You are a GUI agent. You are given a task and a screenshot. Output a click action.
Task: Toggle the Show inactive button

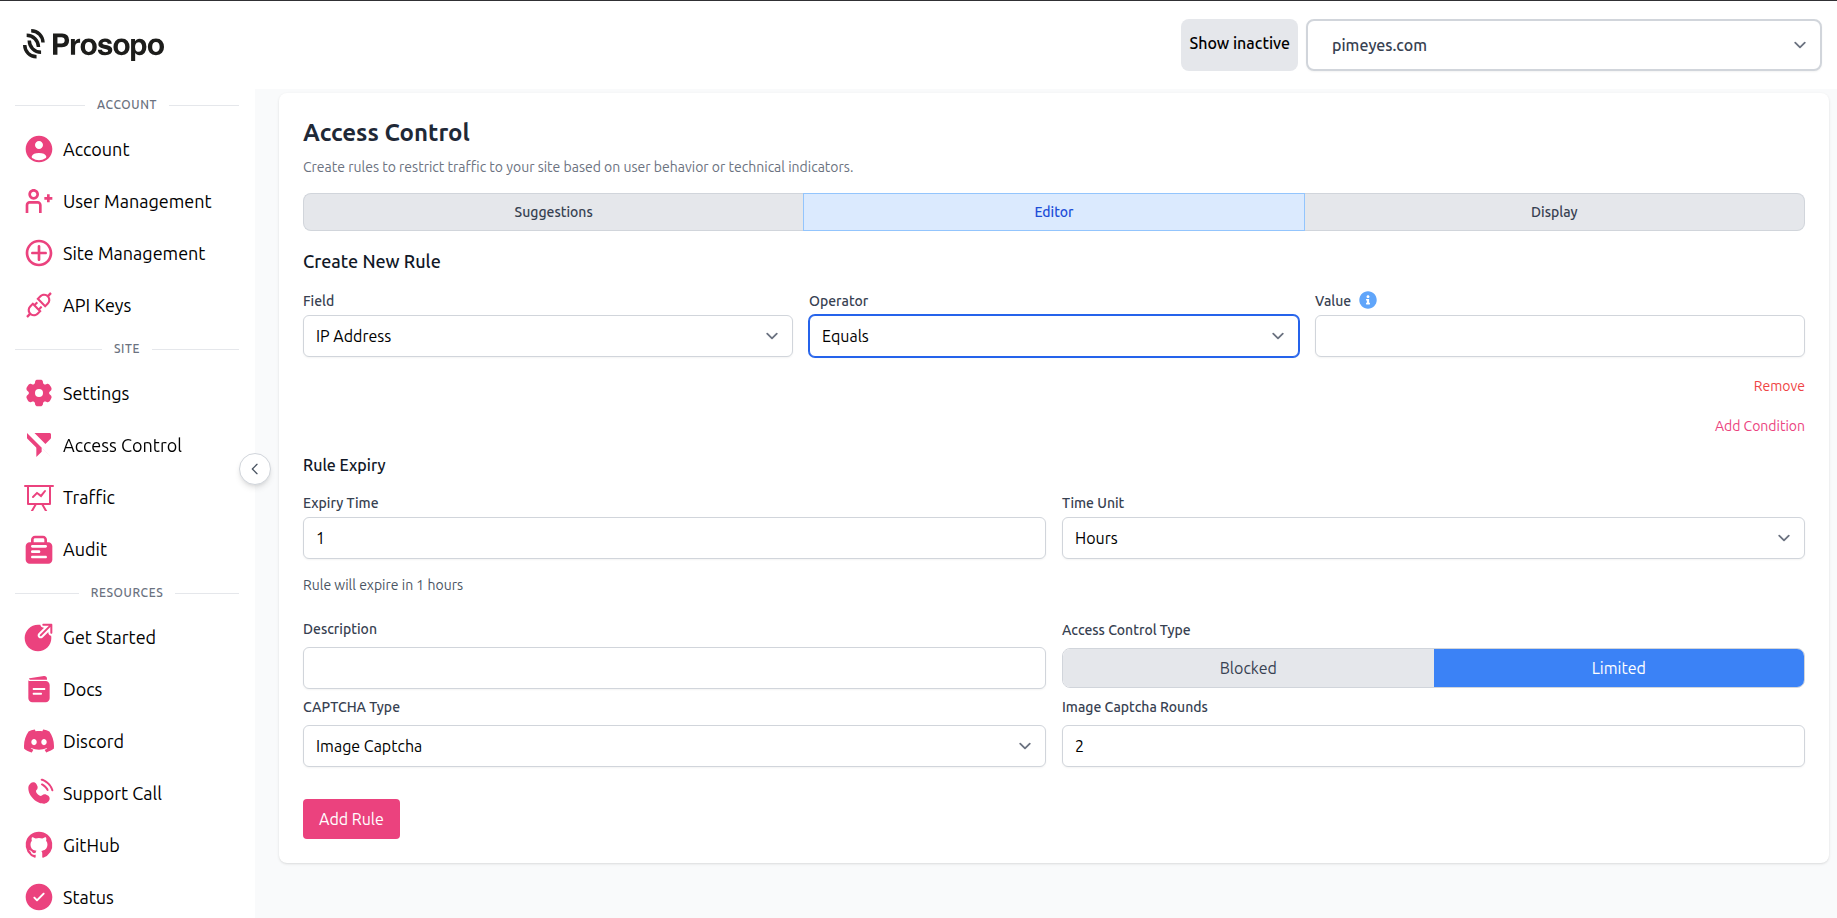1239,45
